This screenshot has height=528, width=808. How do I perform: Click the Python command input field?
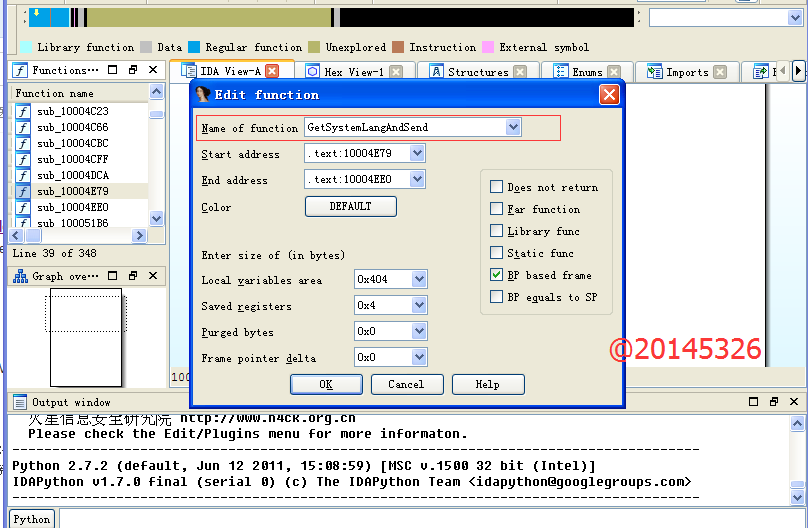pyautogui.click(x=430, y=519)
